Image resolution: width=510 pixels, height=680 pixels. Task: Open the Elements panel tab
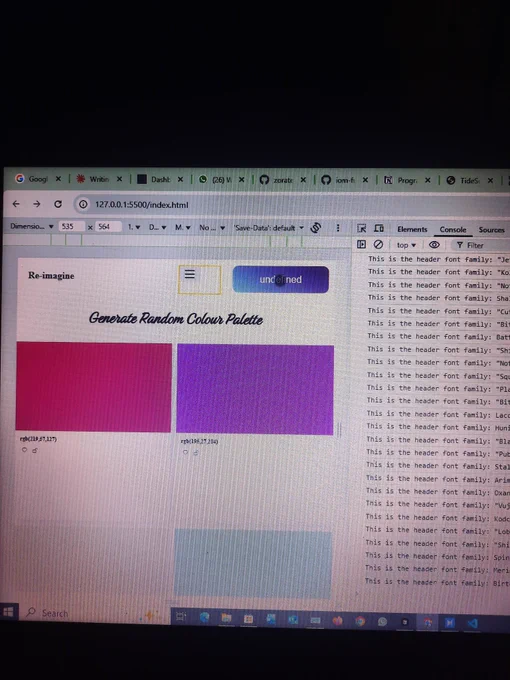[x=412, y=229]
